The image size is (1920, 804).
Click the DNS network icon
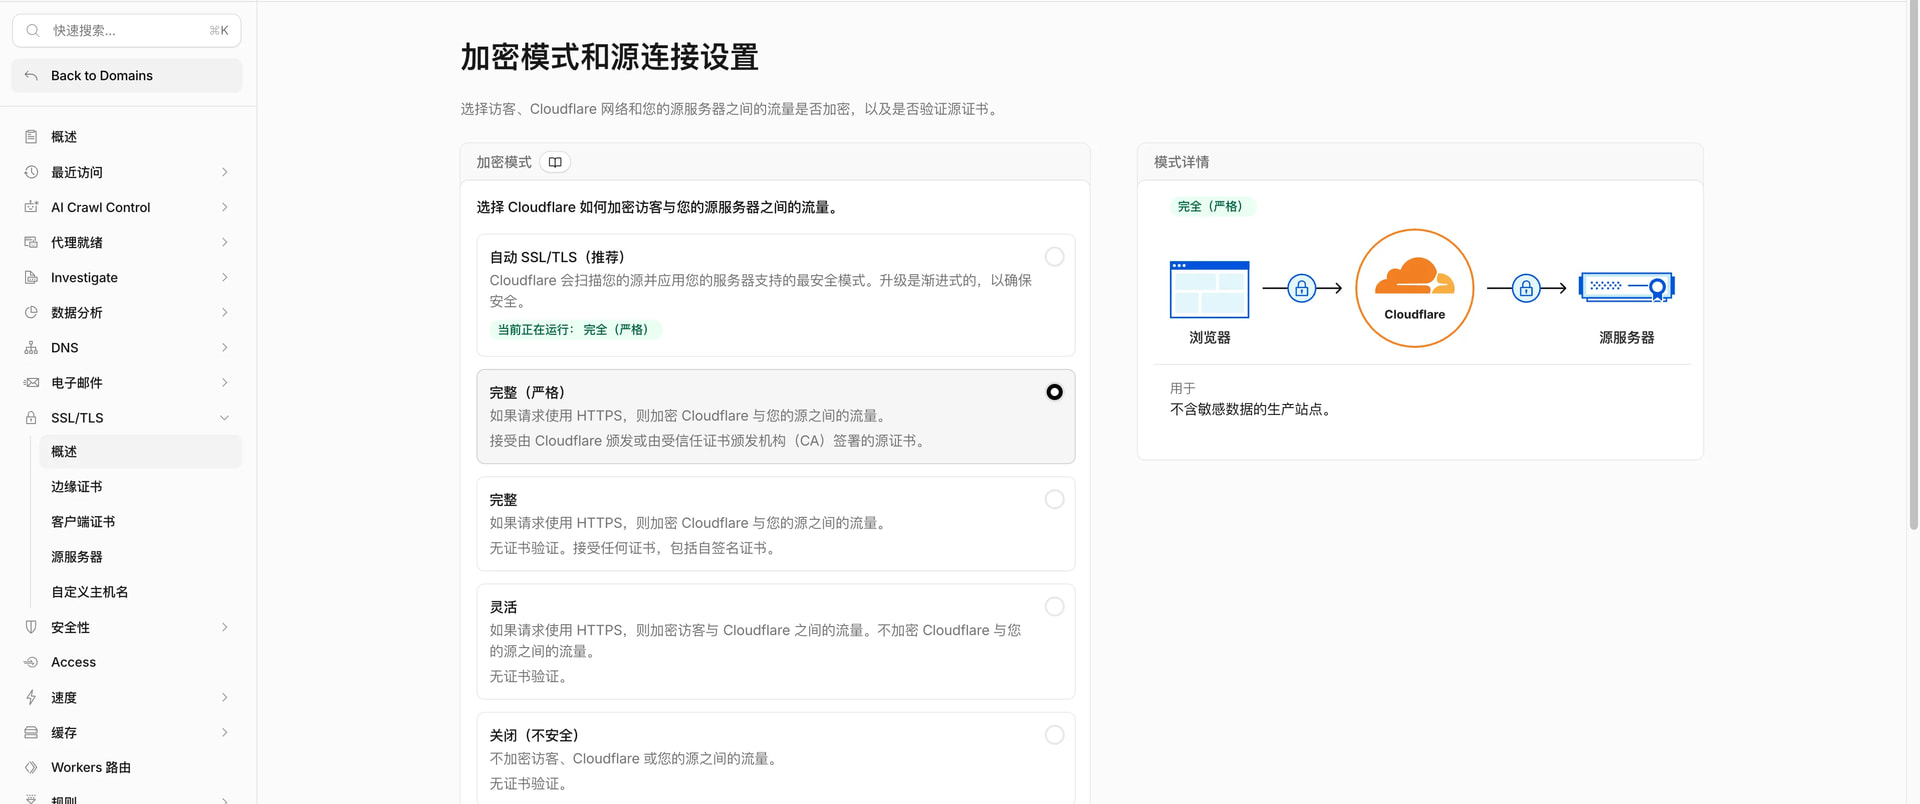[x=31, y=347]
